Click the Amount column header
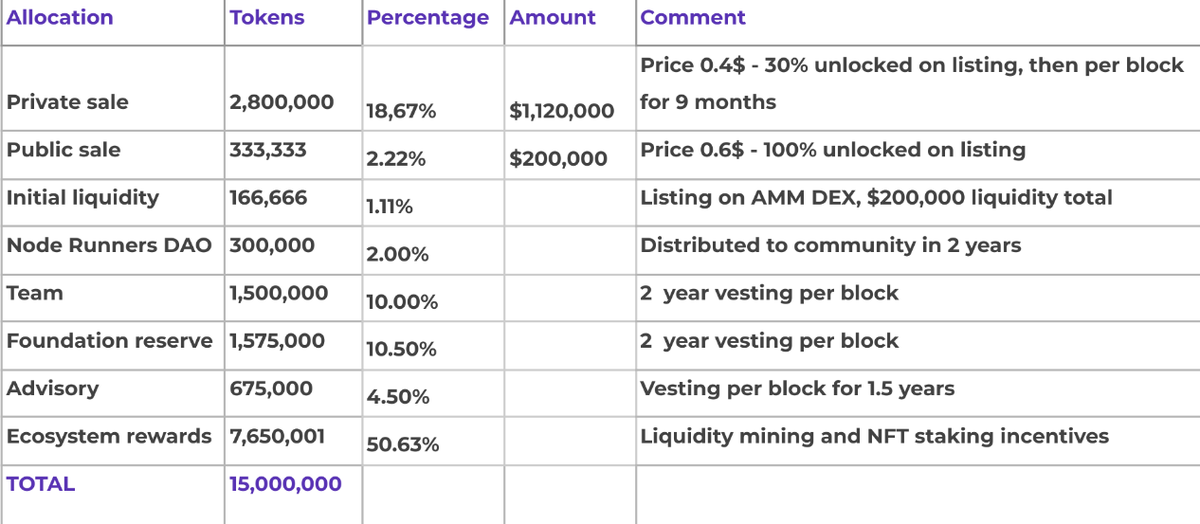The width and height of the screenshot is (1200, 524). coord(552,18)
